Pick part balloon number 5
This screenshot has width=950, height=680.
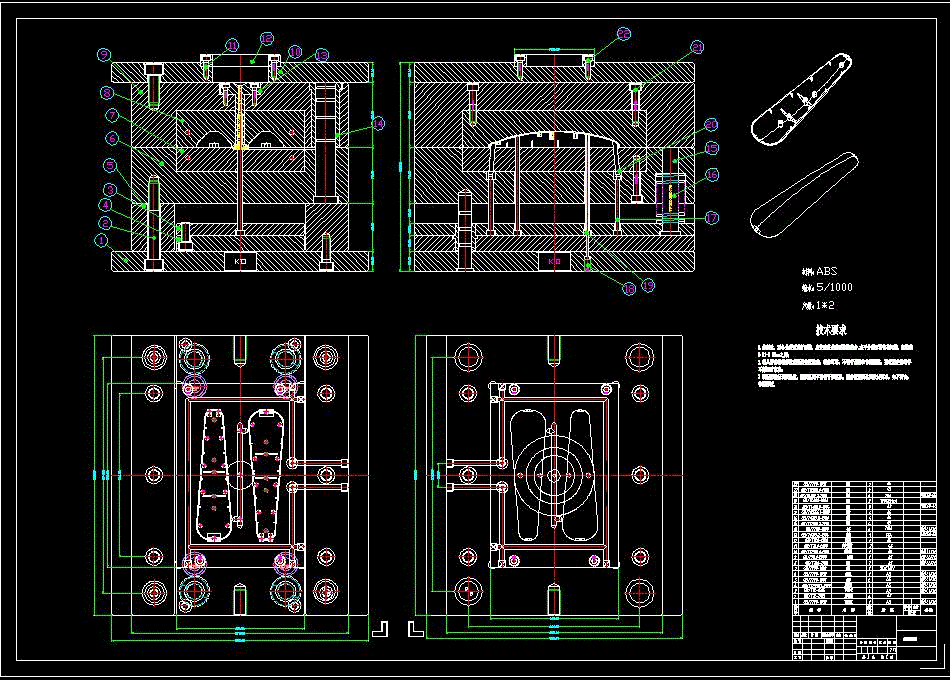[110, 165]
